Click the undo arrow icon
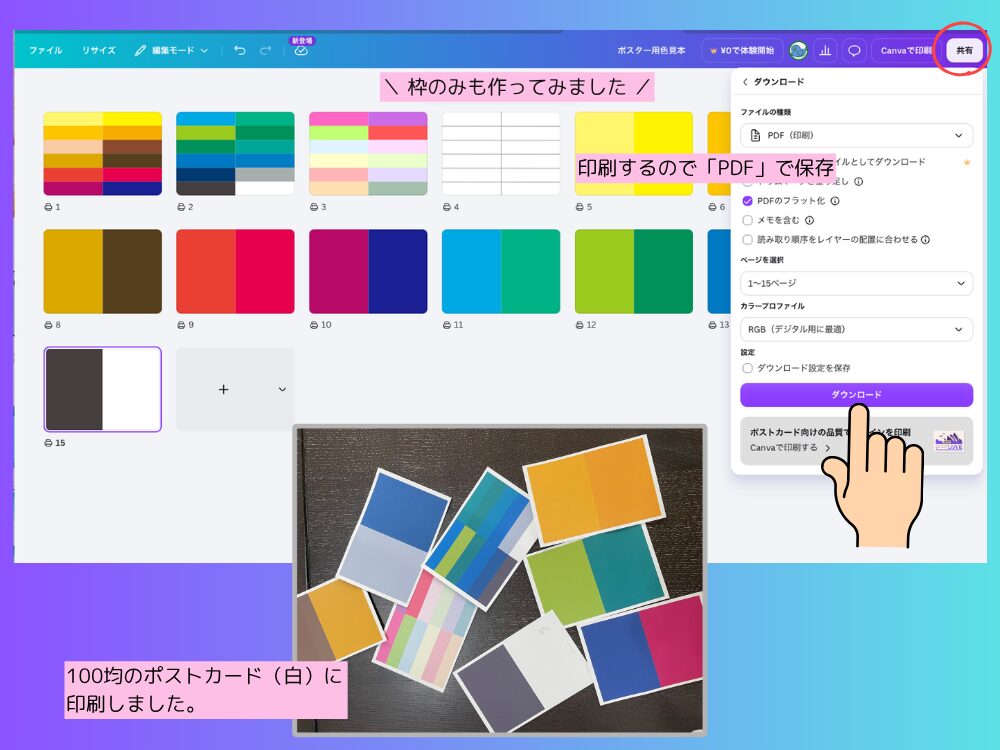Viewport: 1000px width, 750px height. pyautogui.click(x=239, y=50)
